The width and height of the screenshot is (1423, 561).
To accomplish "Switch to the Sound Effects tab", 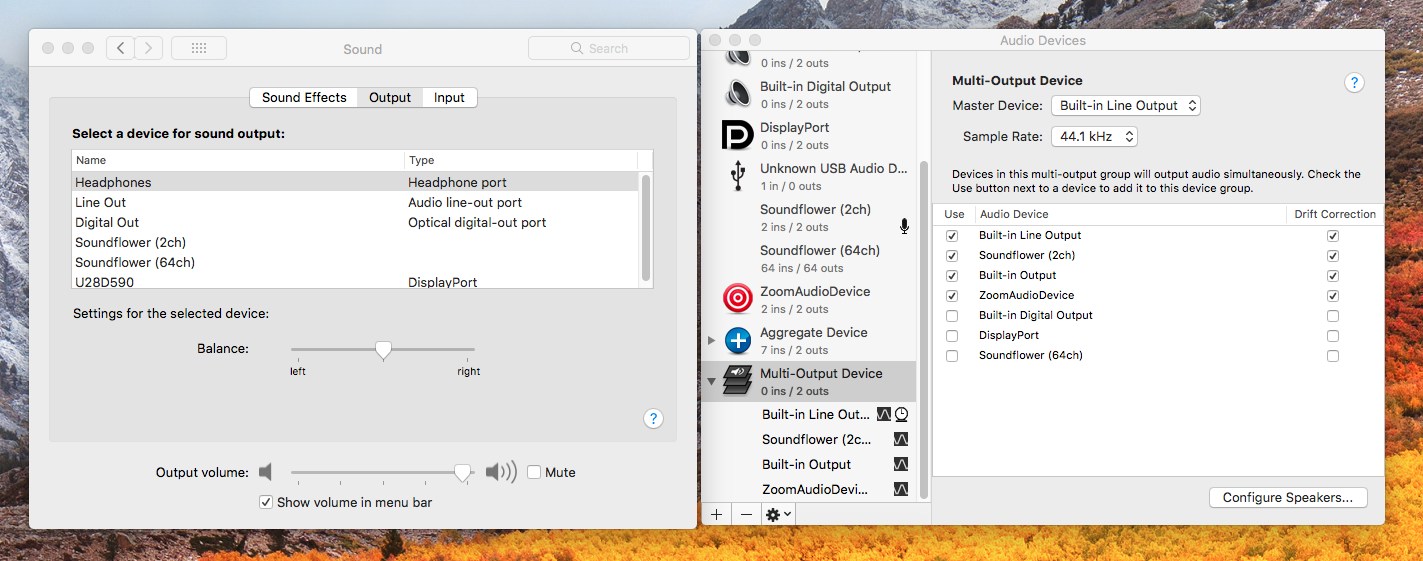I will 304,97.
